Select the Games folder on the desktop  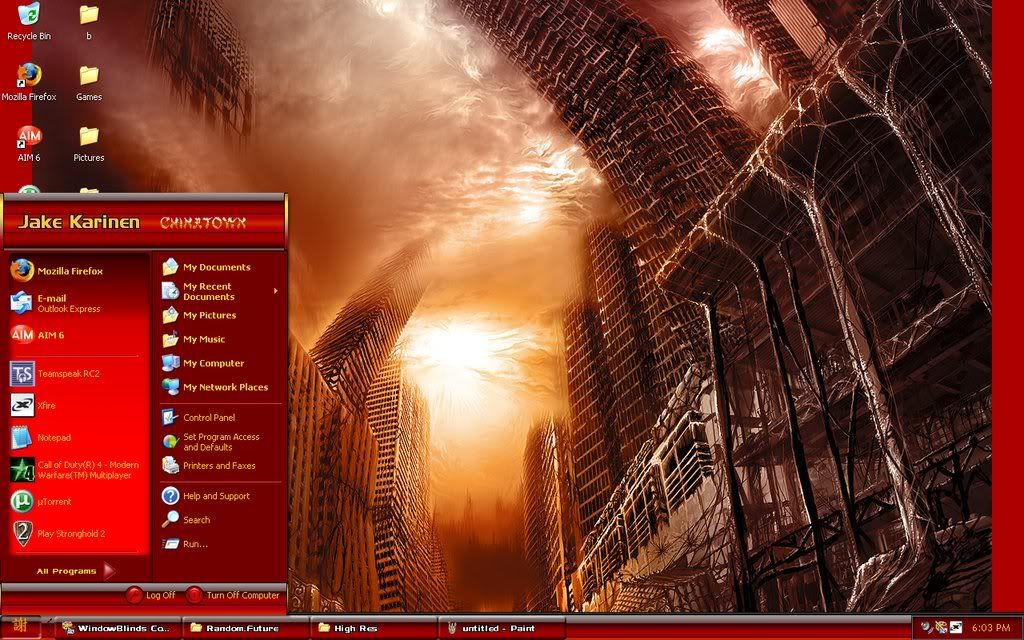click(x=89, y=82)
